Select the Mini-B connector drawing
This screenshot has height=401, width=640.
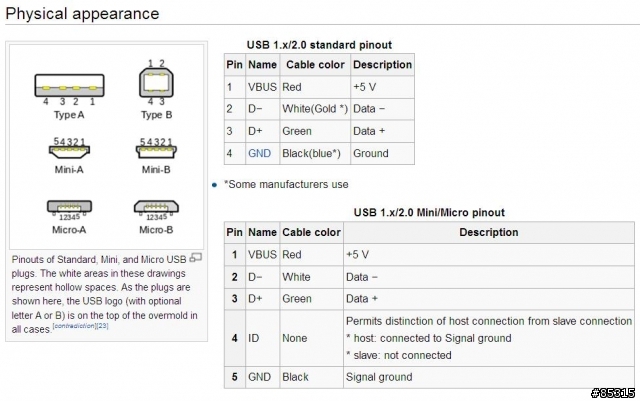156,152
